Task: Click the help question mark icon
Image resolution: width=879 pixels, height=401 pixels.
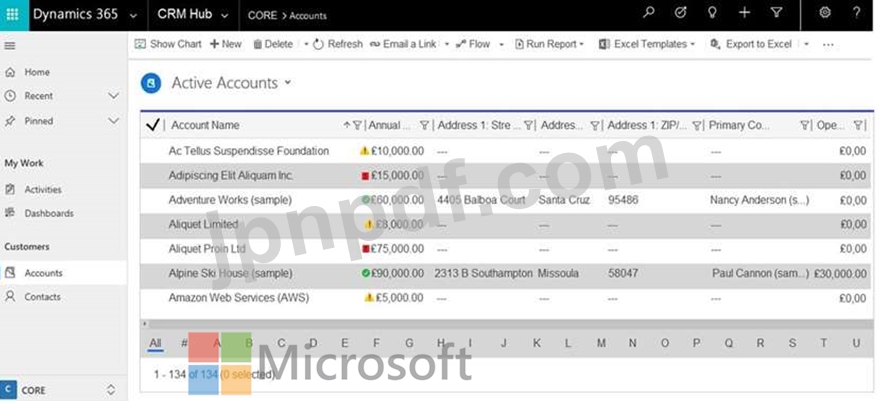Action: click(x=857, y=13)
